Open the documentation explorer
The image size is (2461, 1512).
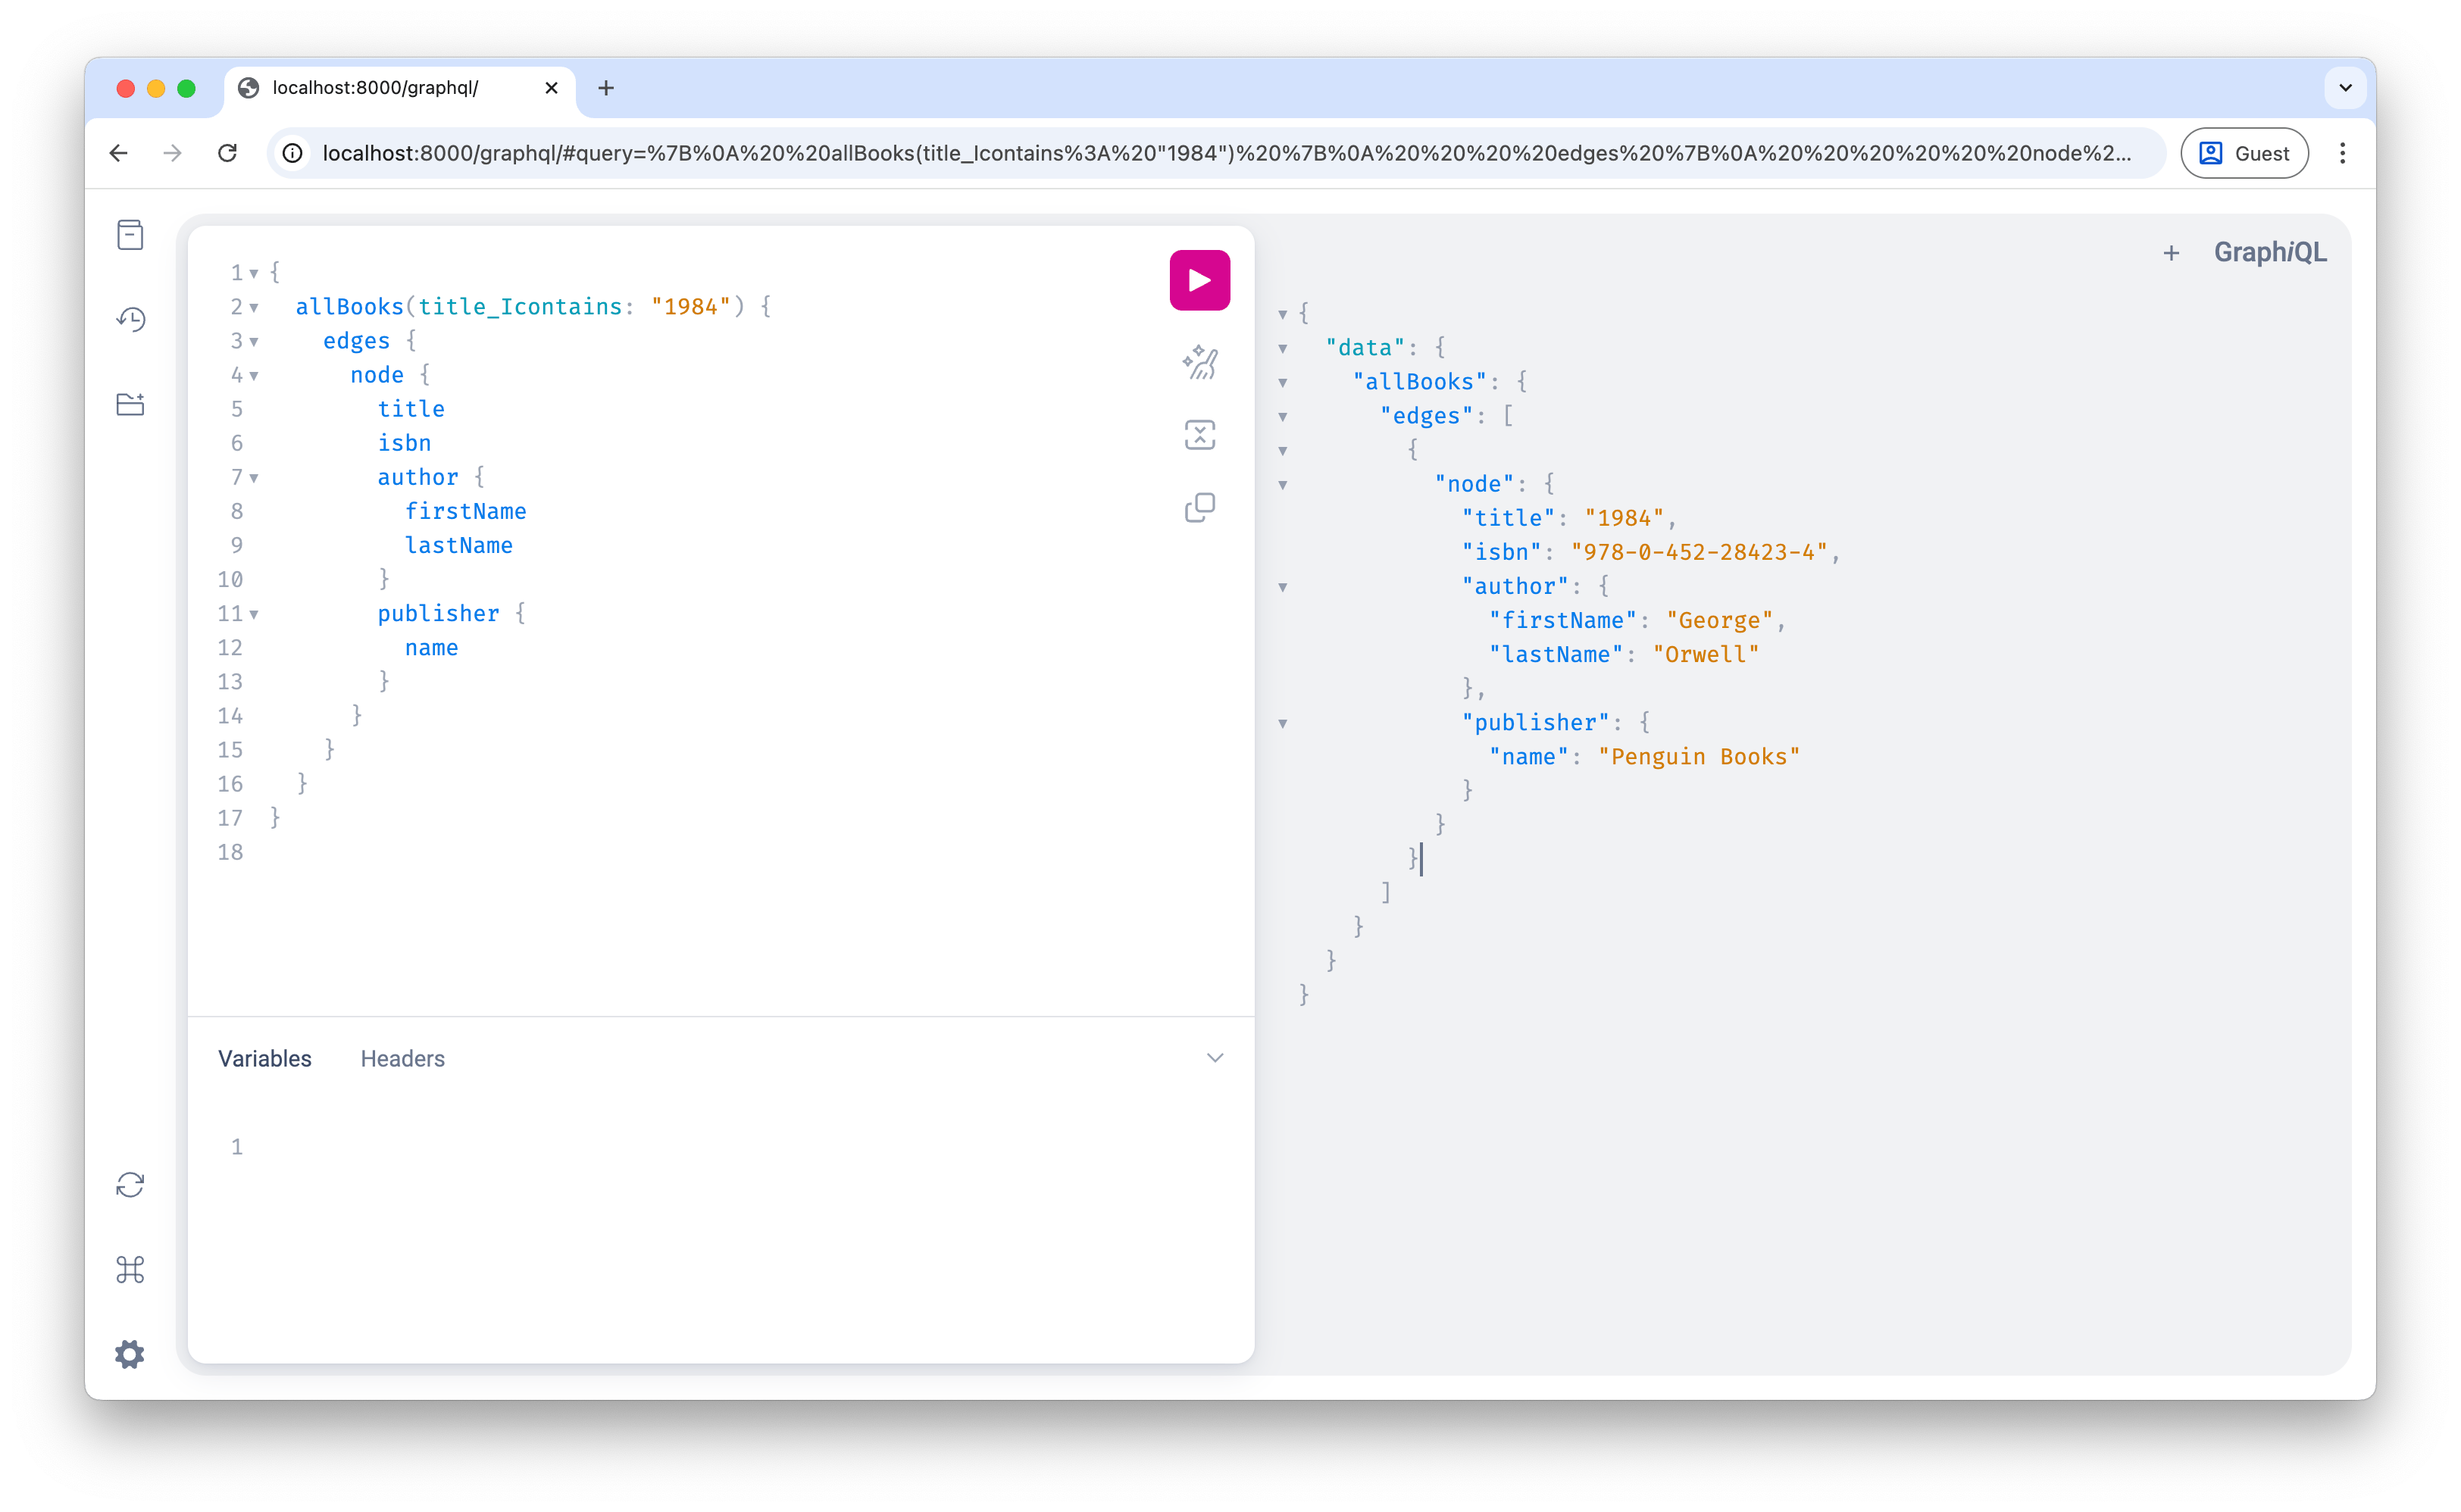coord(130,234)
